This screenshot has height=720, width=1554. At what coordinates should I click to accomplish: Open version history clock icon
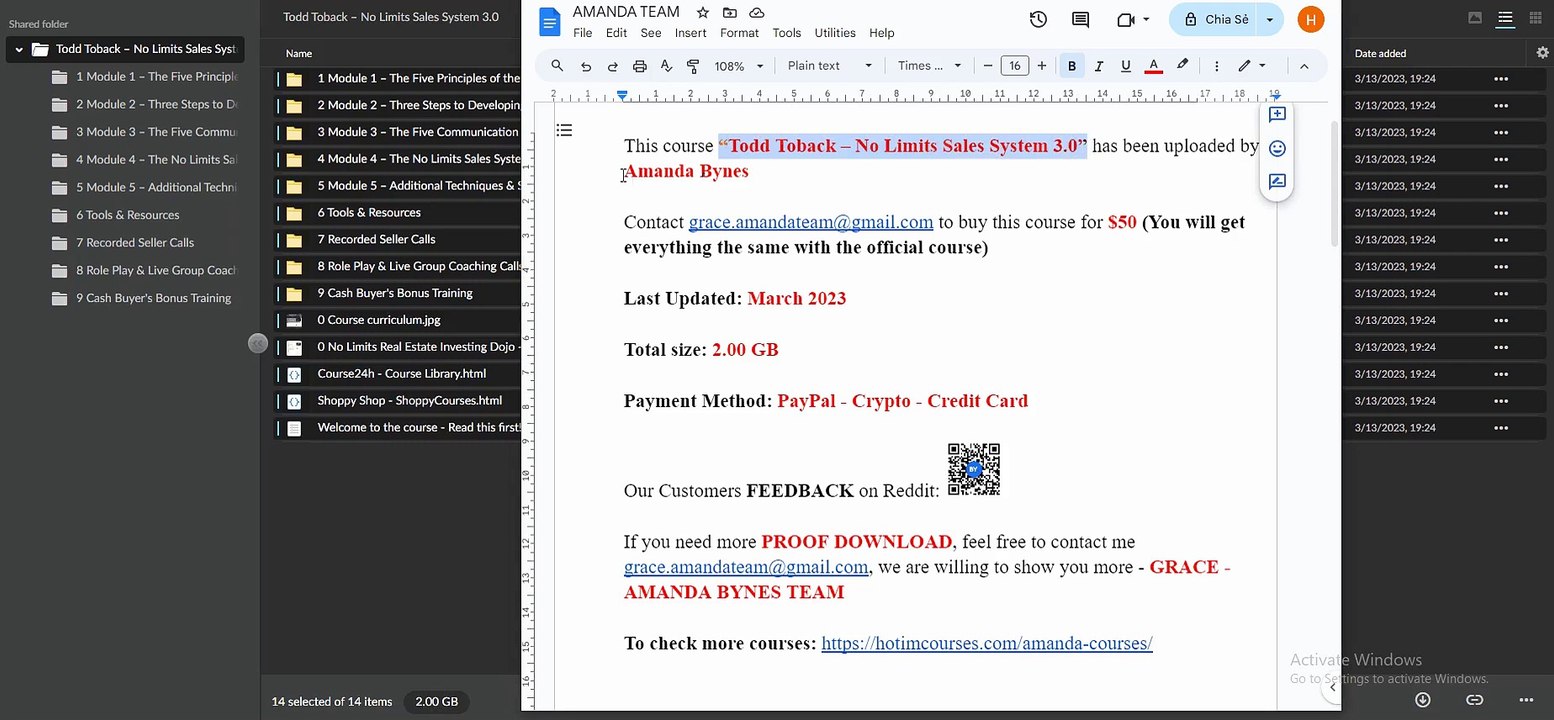tap(1038, 19)
